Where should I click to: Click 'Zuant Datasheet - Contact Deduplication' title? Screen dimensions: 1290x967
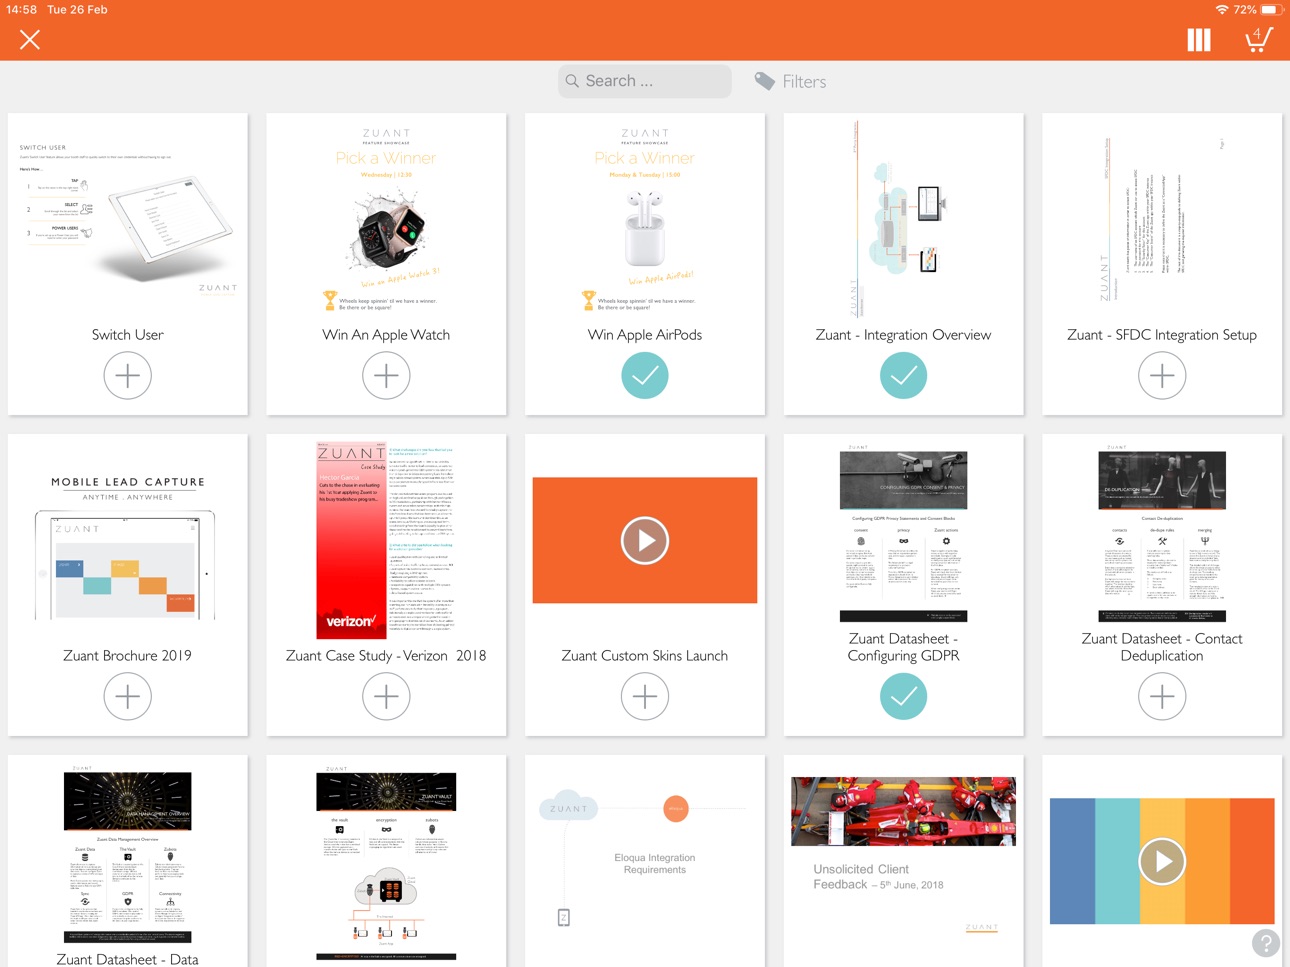[1162, 647]
